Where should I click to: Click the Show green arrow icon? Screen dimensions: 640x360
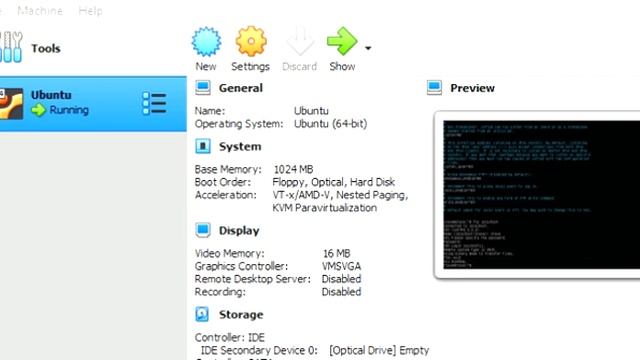point(342,41)
